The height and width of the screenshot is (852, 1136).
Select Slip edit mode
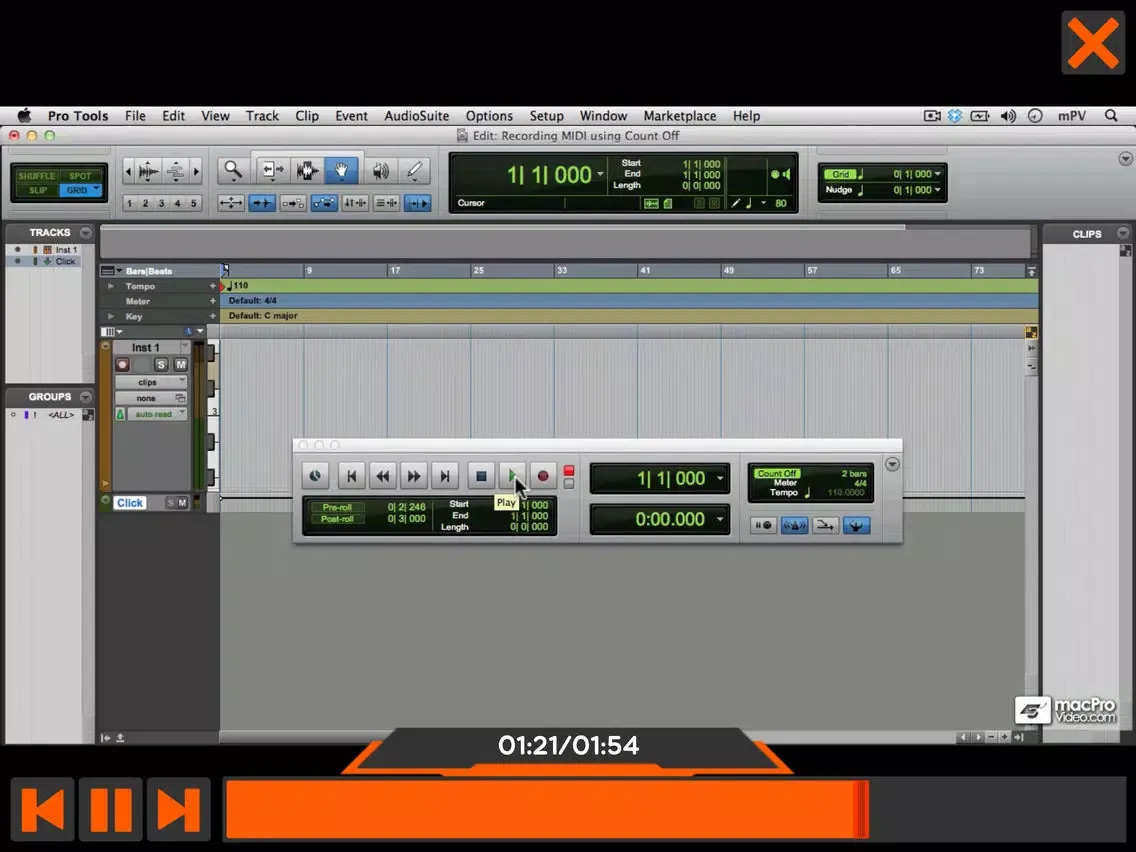38,191
